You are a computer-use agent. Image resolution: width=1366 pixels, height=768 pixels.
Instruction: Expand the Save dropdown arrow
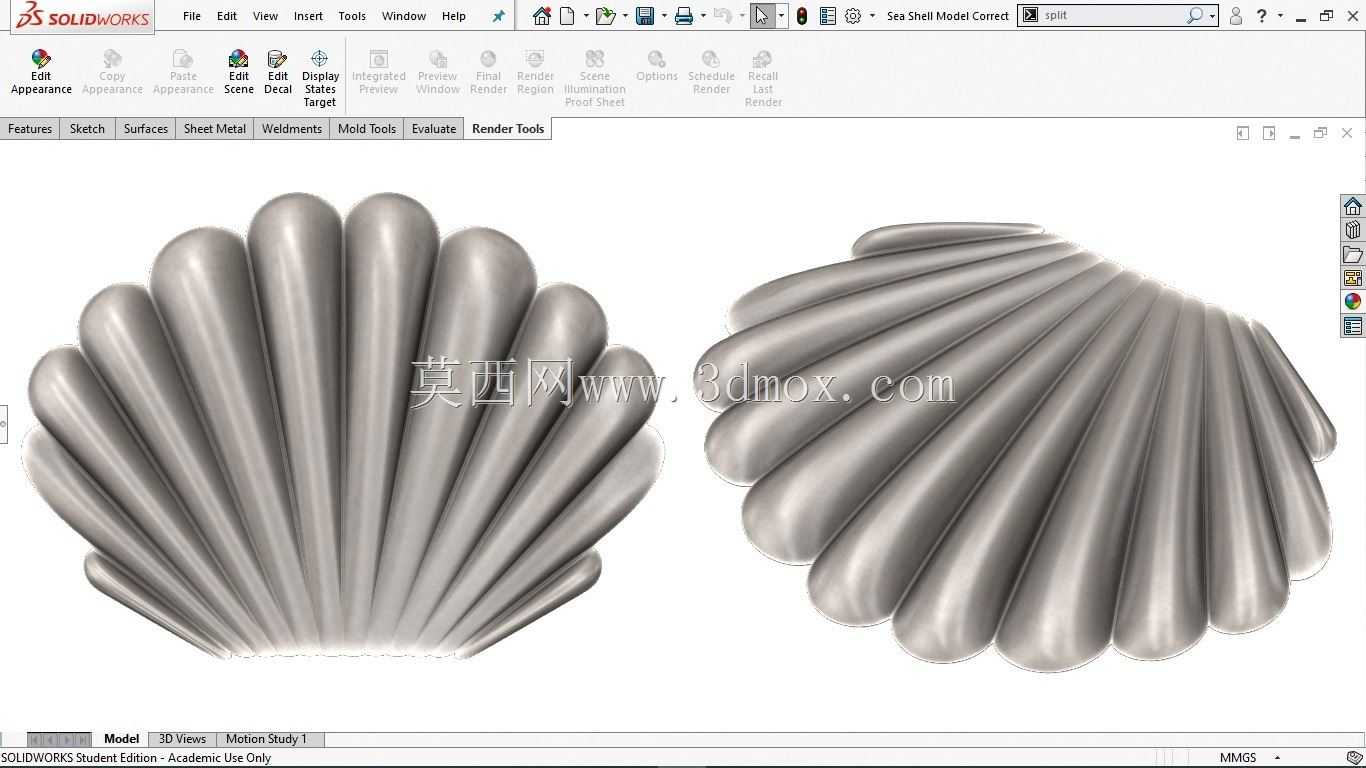[x=664, y=16]
